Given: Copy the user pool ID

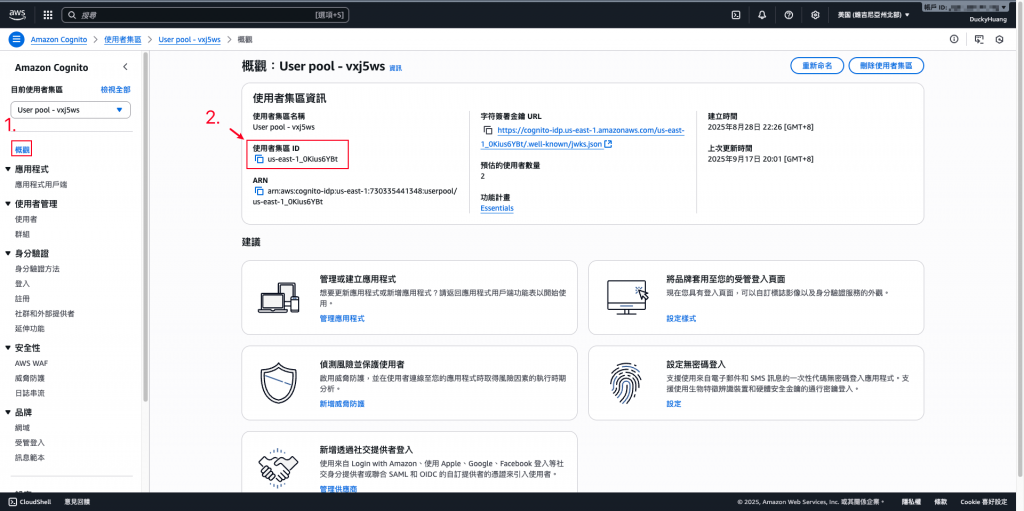Looking at the screenshot, I should coord(259,159).
